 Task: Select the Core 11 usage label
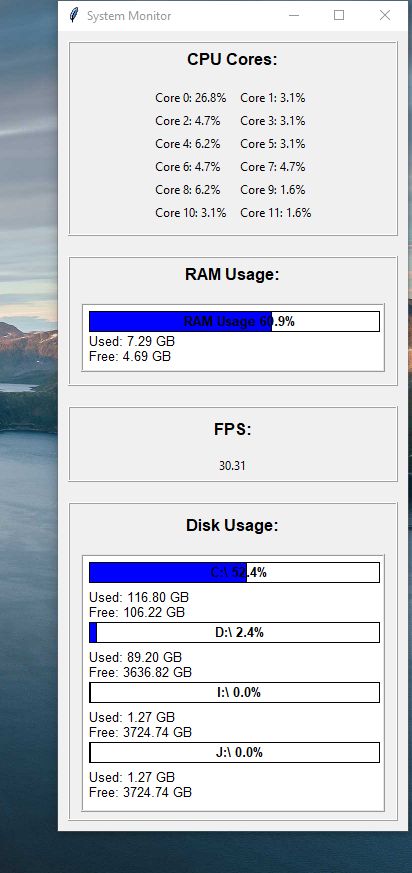[276, 213]
